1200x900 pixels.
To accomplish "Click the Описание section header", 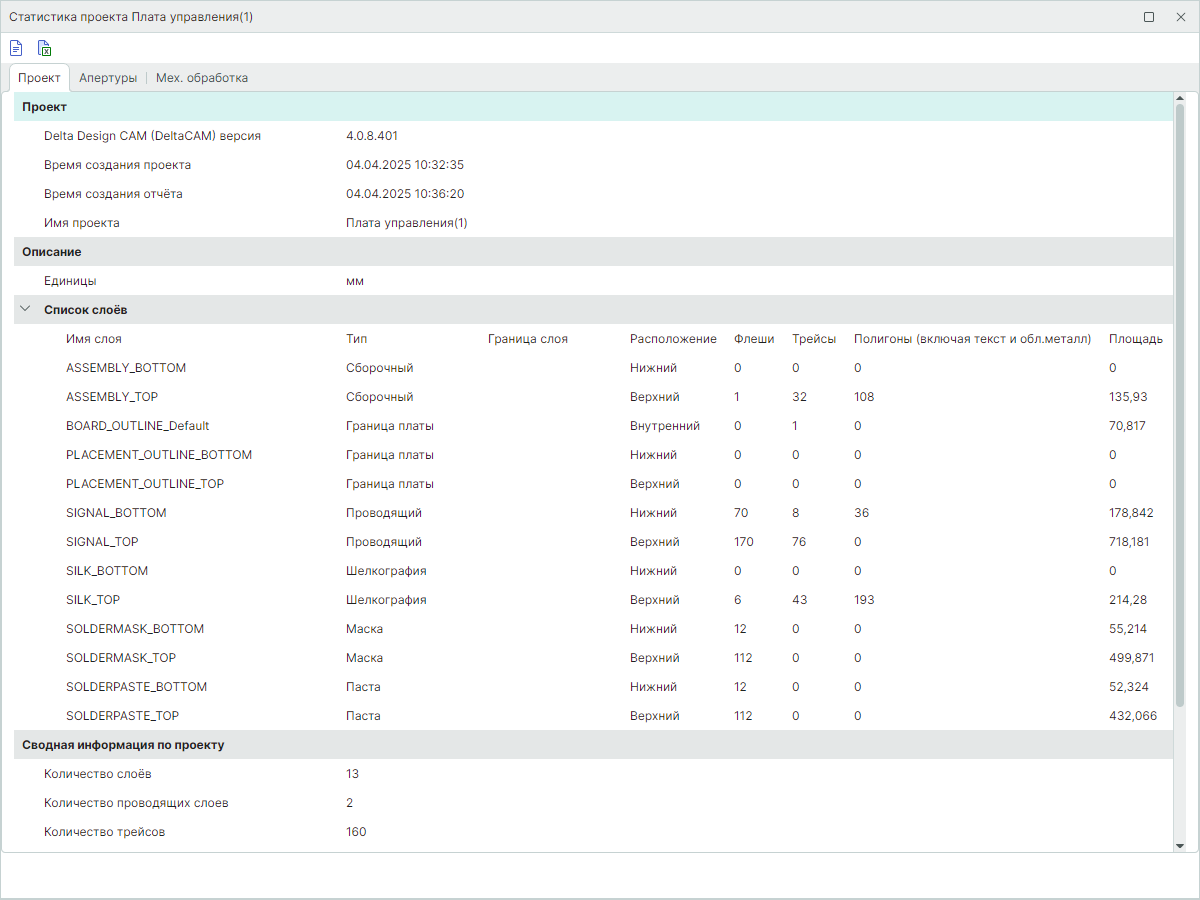I will [52, 252].
